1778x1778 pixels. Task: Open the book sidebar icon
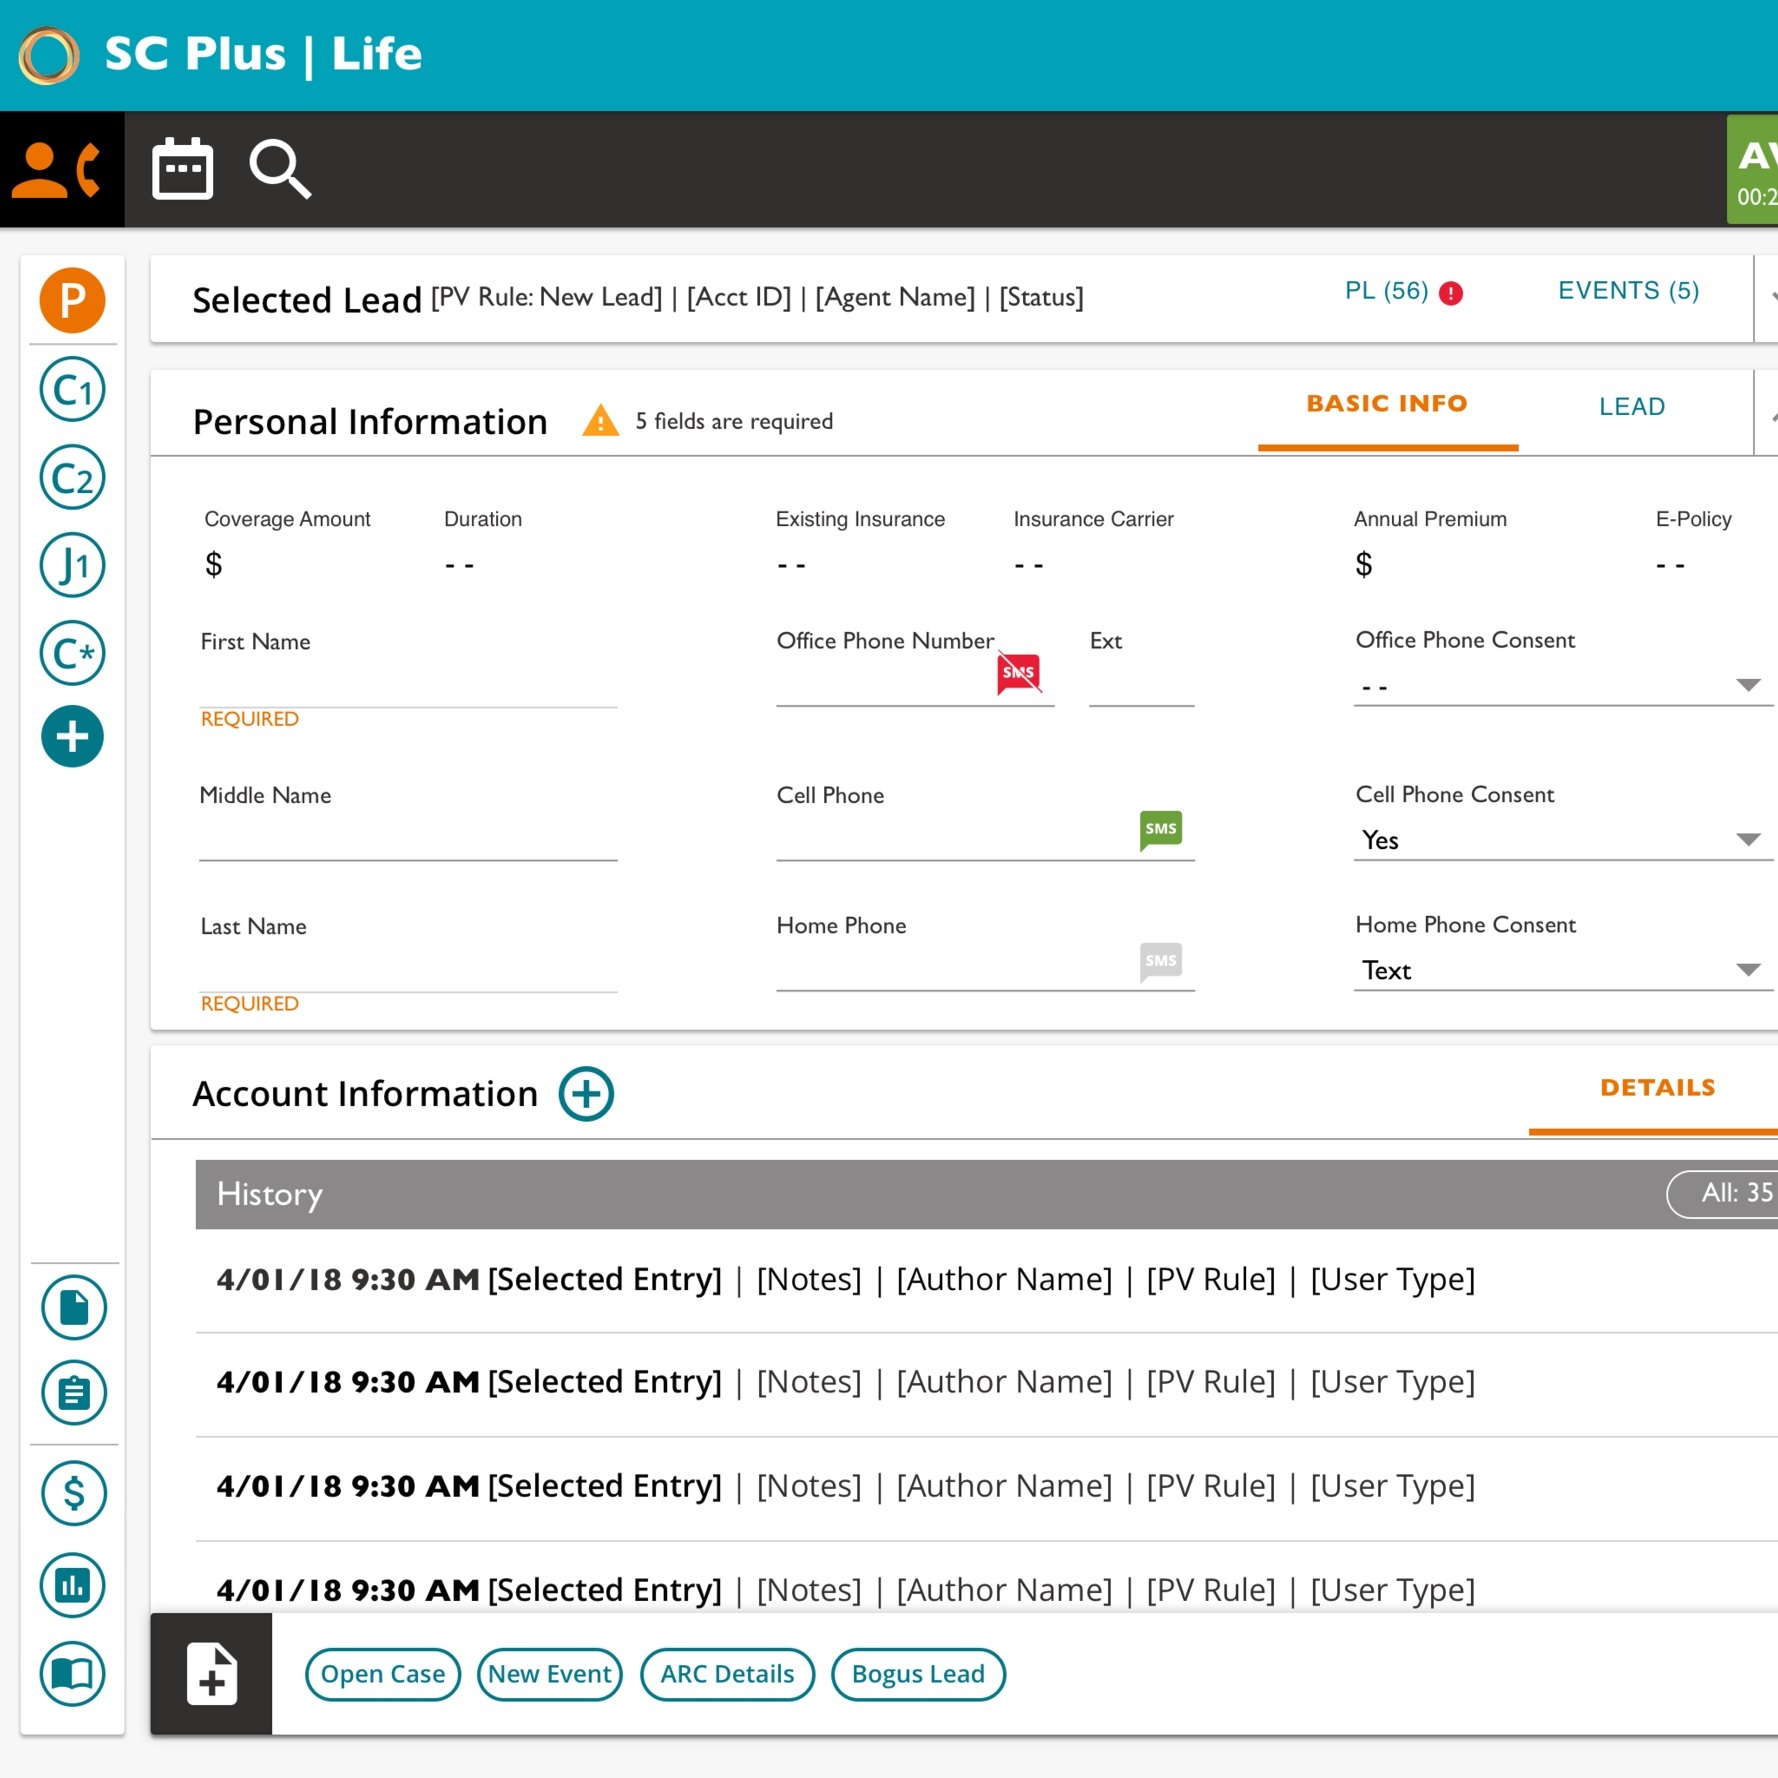(x=72, y=1673)
